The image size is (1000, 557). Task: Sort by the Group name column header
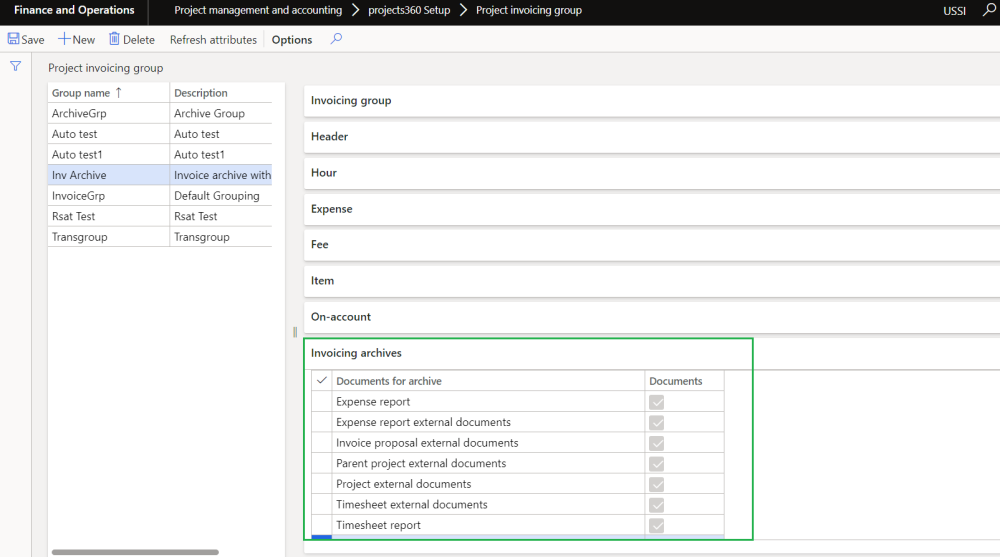(87, 93)
